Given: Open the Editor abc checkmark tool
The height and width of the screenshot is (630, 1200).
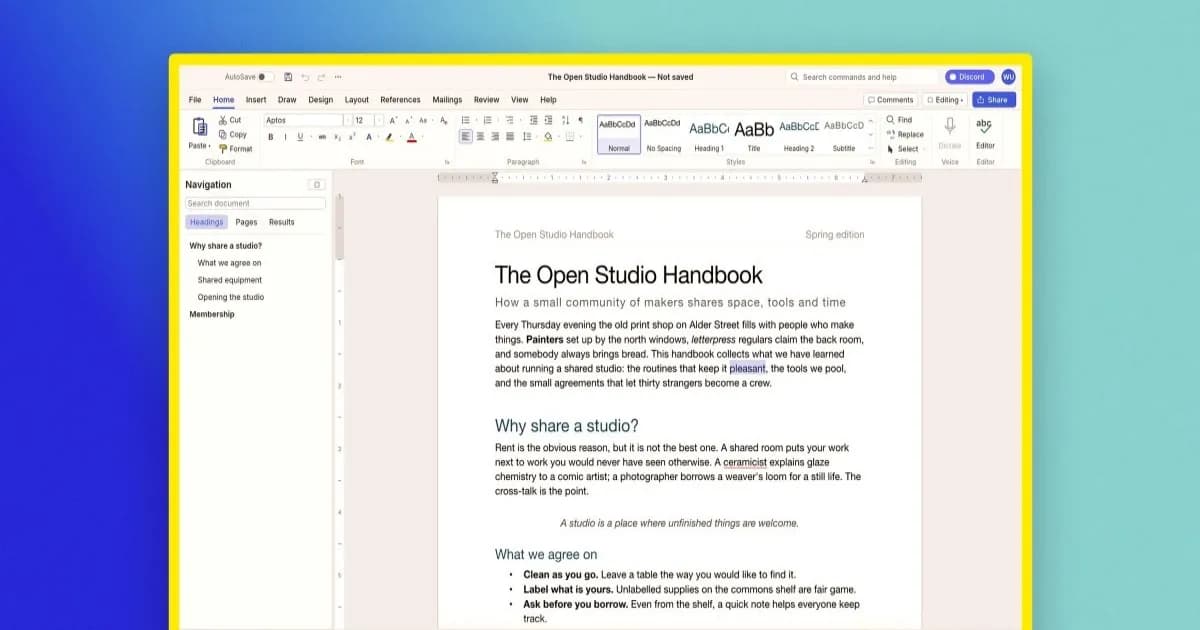Looking at the screenshot, I should pyautogui.click(x=985, y=125).
